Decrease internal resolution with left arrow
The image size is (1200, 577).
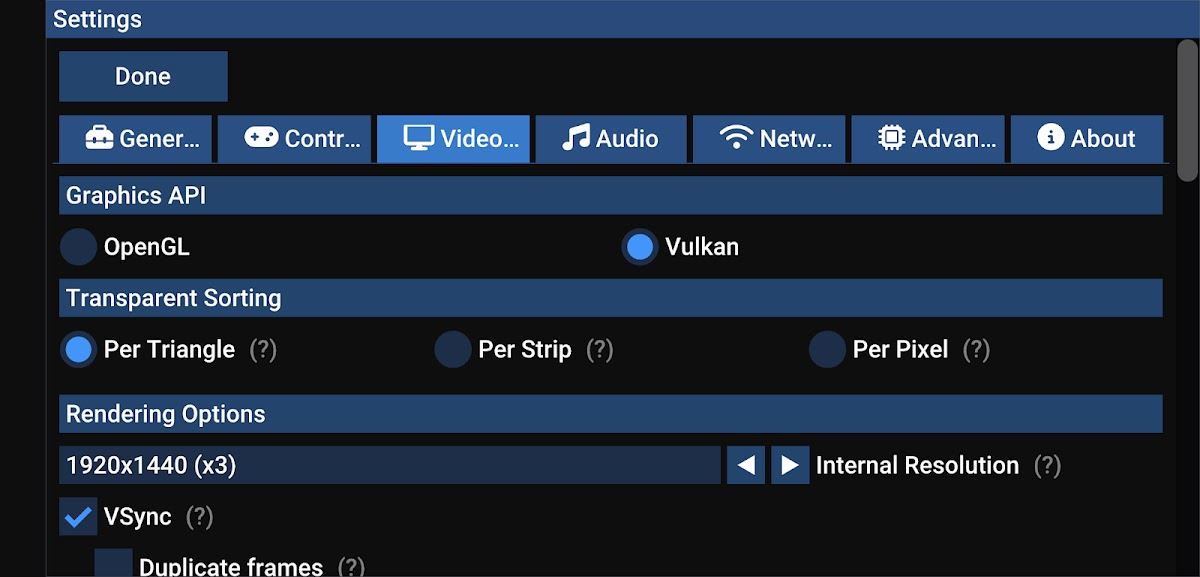(x=745, y=466)
